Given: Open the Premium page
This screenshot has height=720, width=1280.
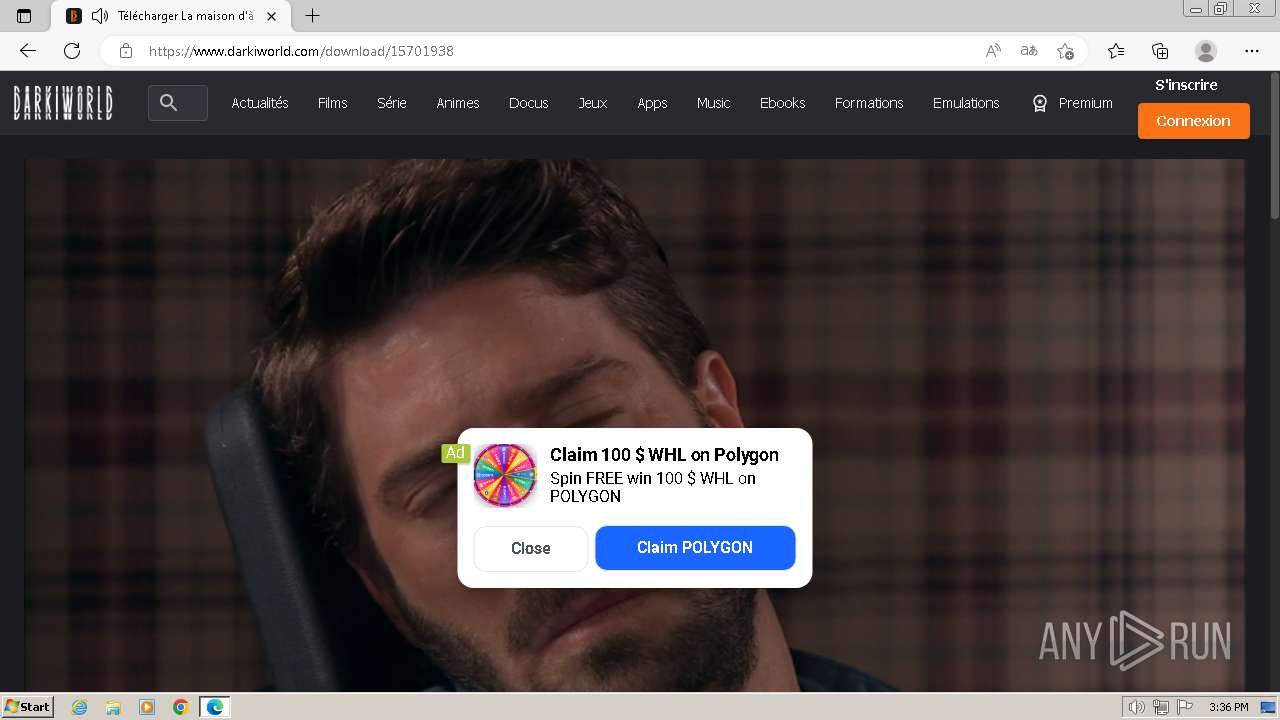Looking at the screenshot, I should click(1072, 103).
